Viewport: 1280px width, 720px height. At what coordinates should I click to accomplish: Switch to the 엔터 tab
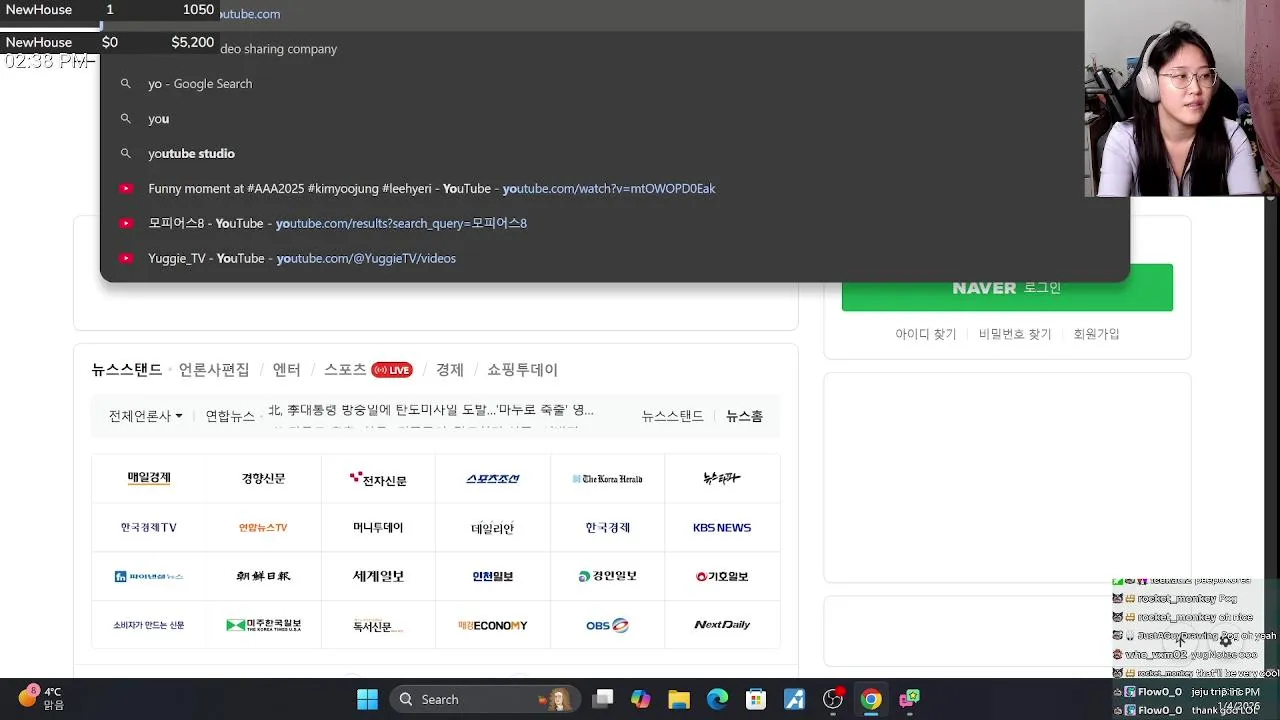286,370
